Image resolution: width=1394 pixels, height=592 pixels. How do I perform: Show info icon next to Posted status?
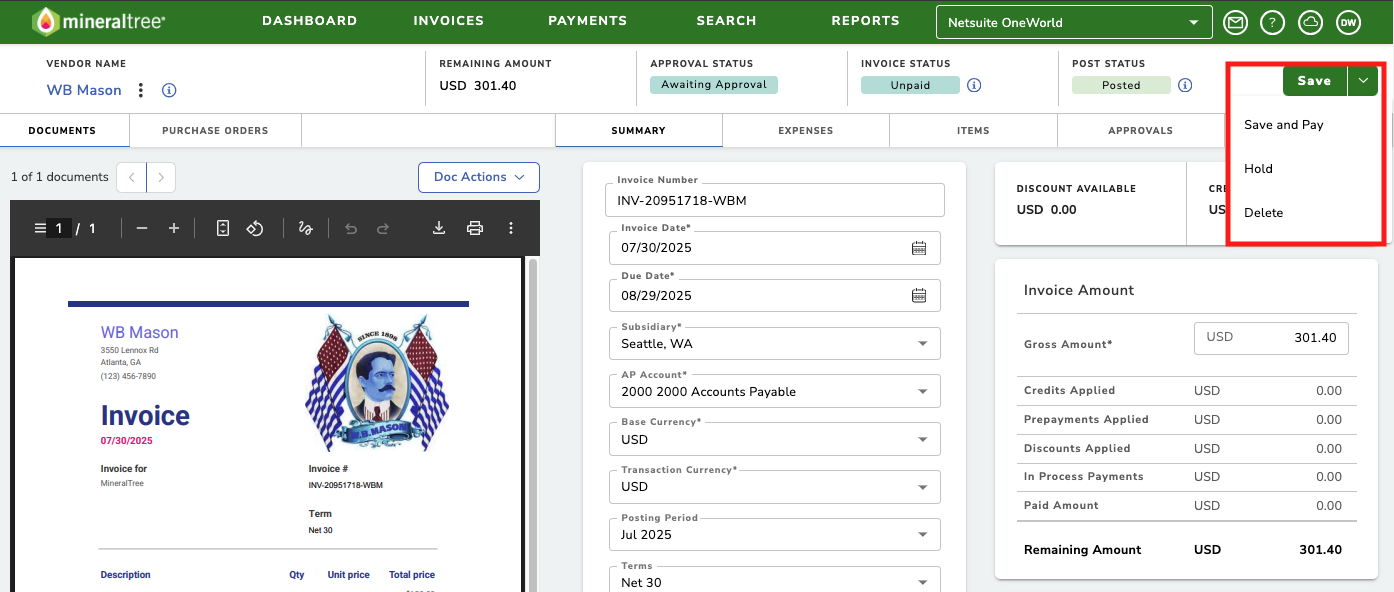[x=1185, y=85]
